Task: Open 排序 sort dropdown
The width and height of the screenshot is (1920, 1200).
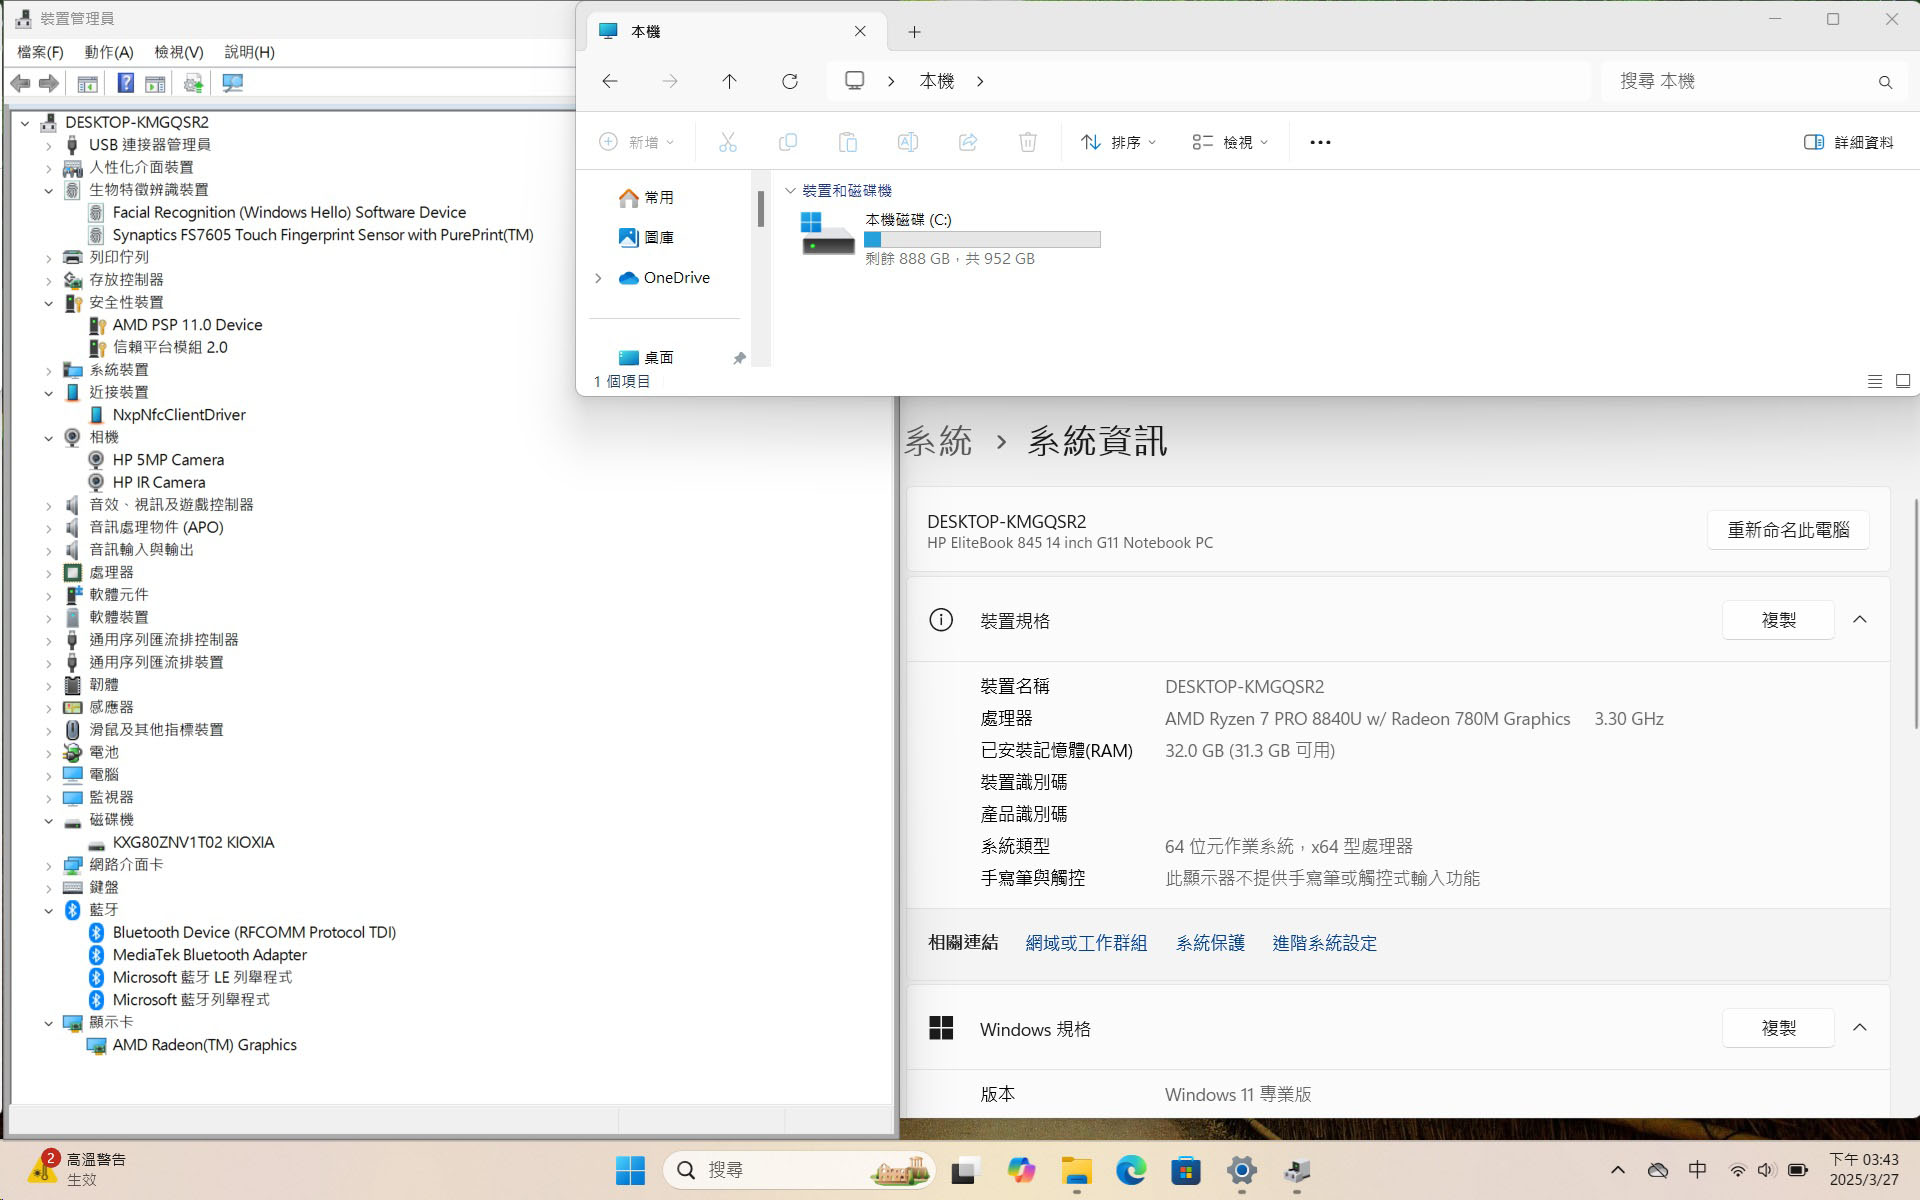Action: point(1118,142)
